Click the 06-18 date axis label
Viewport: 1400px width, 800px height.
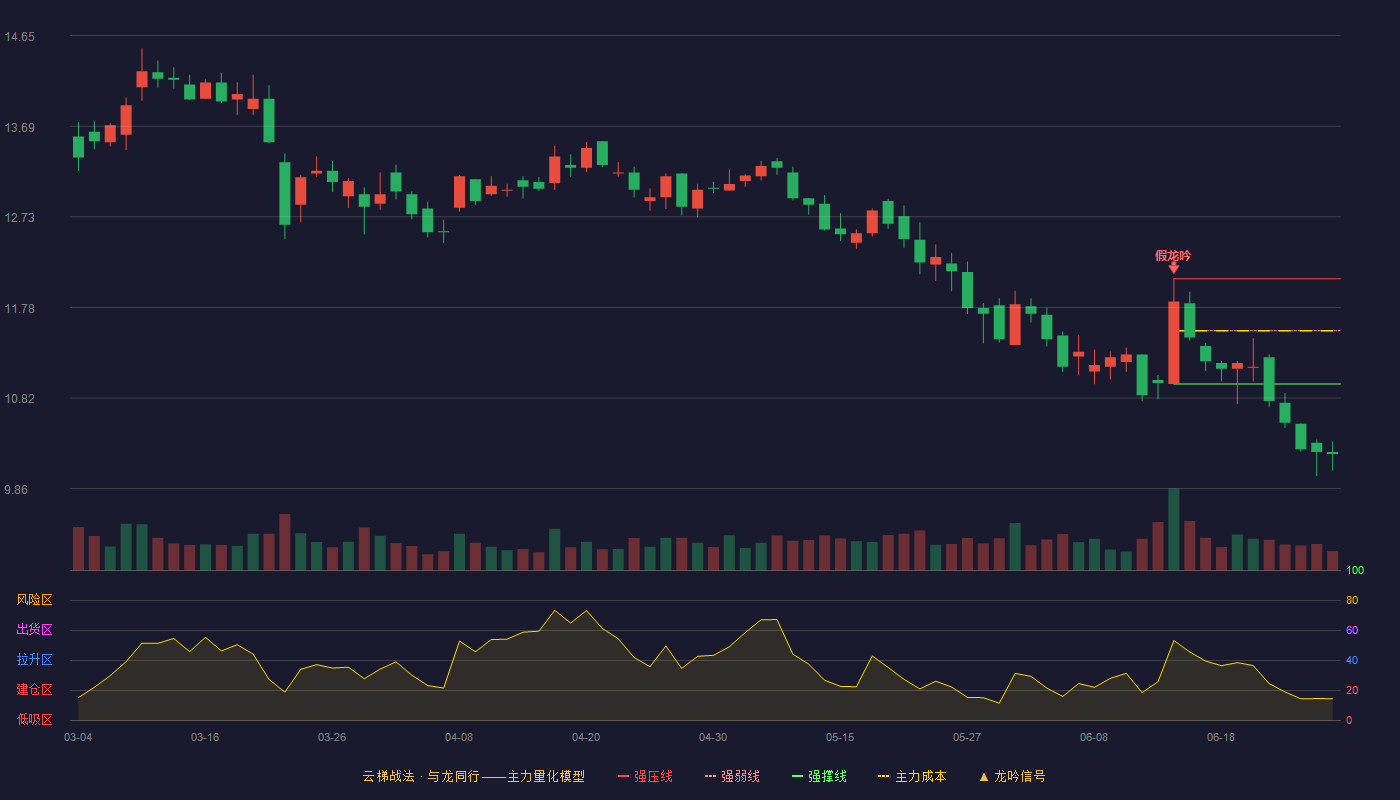(1221, 737)
